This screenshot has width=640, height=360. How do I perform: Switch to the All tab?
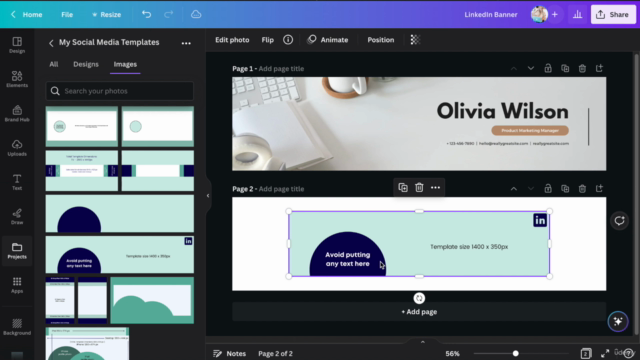tap(53, 64)
